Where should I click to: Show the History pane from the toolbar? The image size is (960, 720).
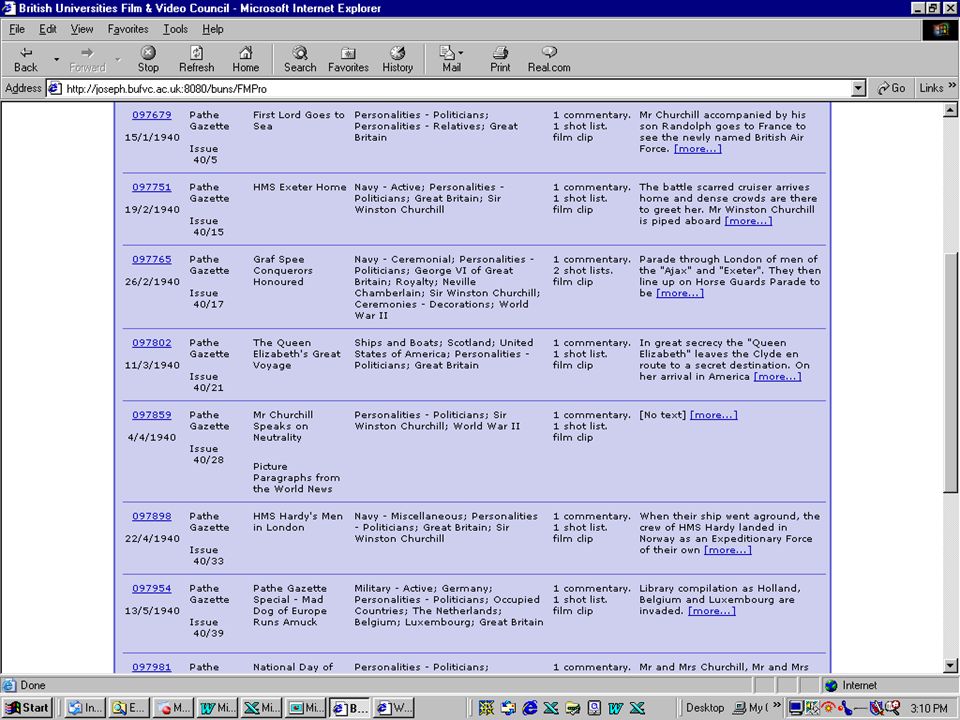(x=397, y=59)
